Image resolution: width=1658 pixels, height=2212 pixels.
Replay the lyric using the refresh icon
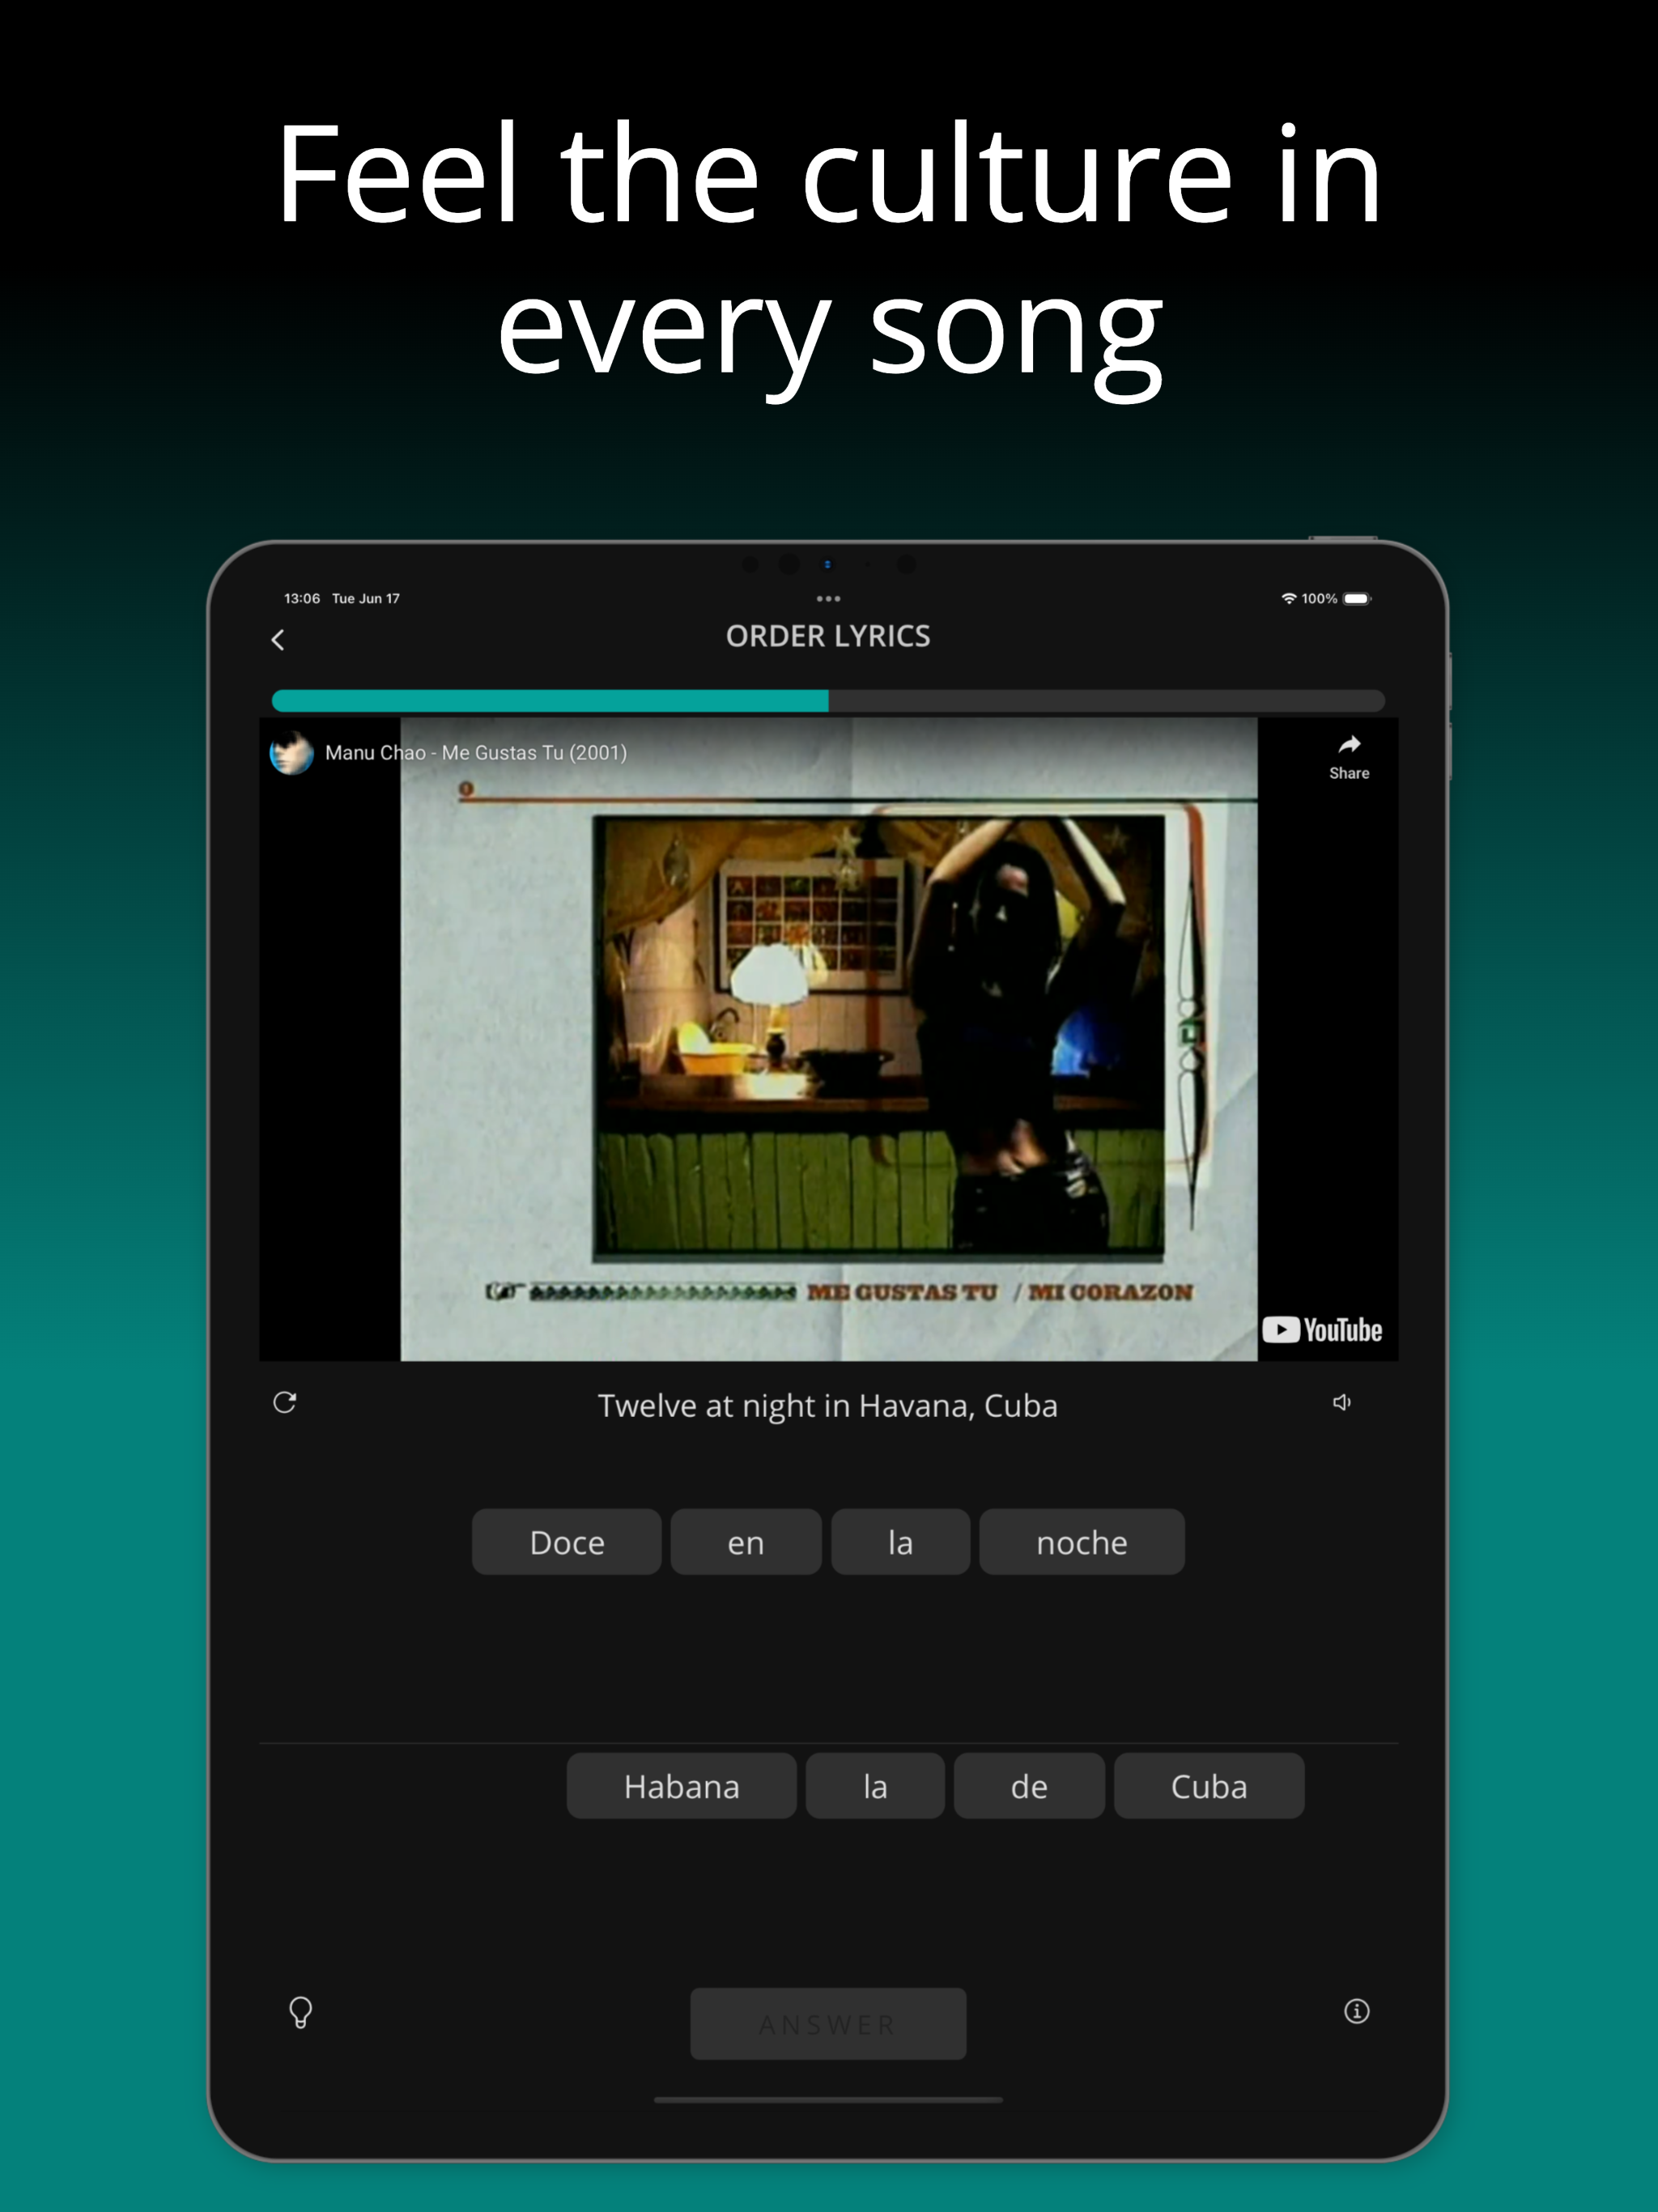(285, 1403)
